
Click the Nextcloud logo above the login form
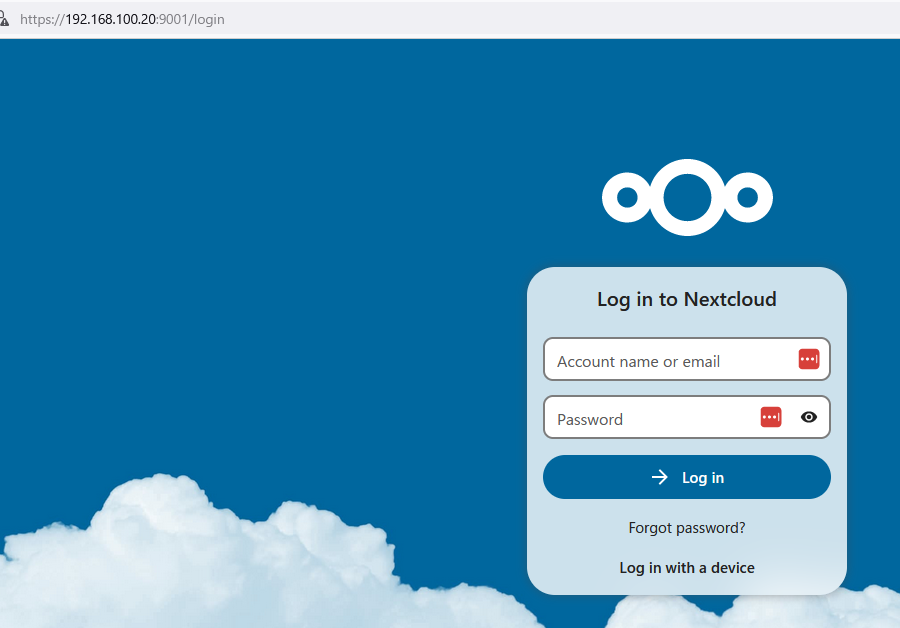[x=687, y=197]
